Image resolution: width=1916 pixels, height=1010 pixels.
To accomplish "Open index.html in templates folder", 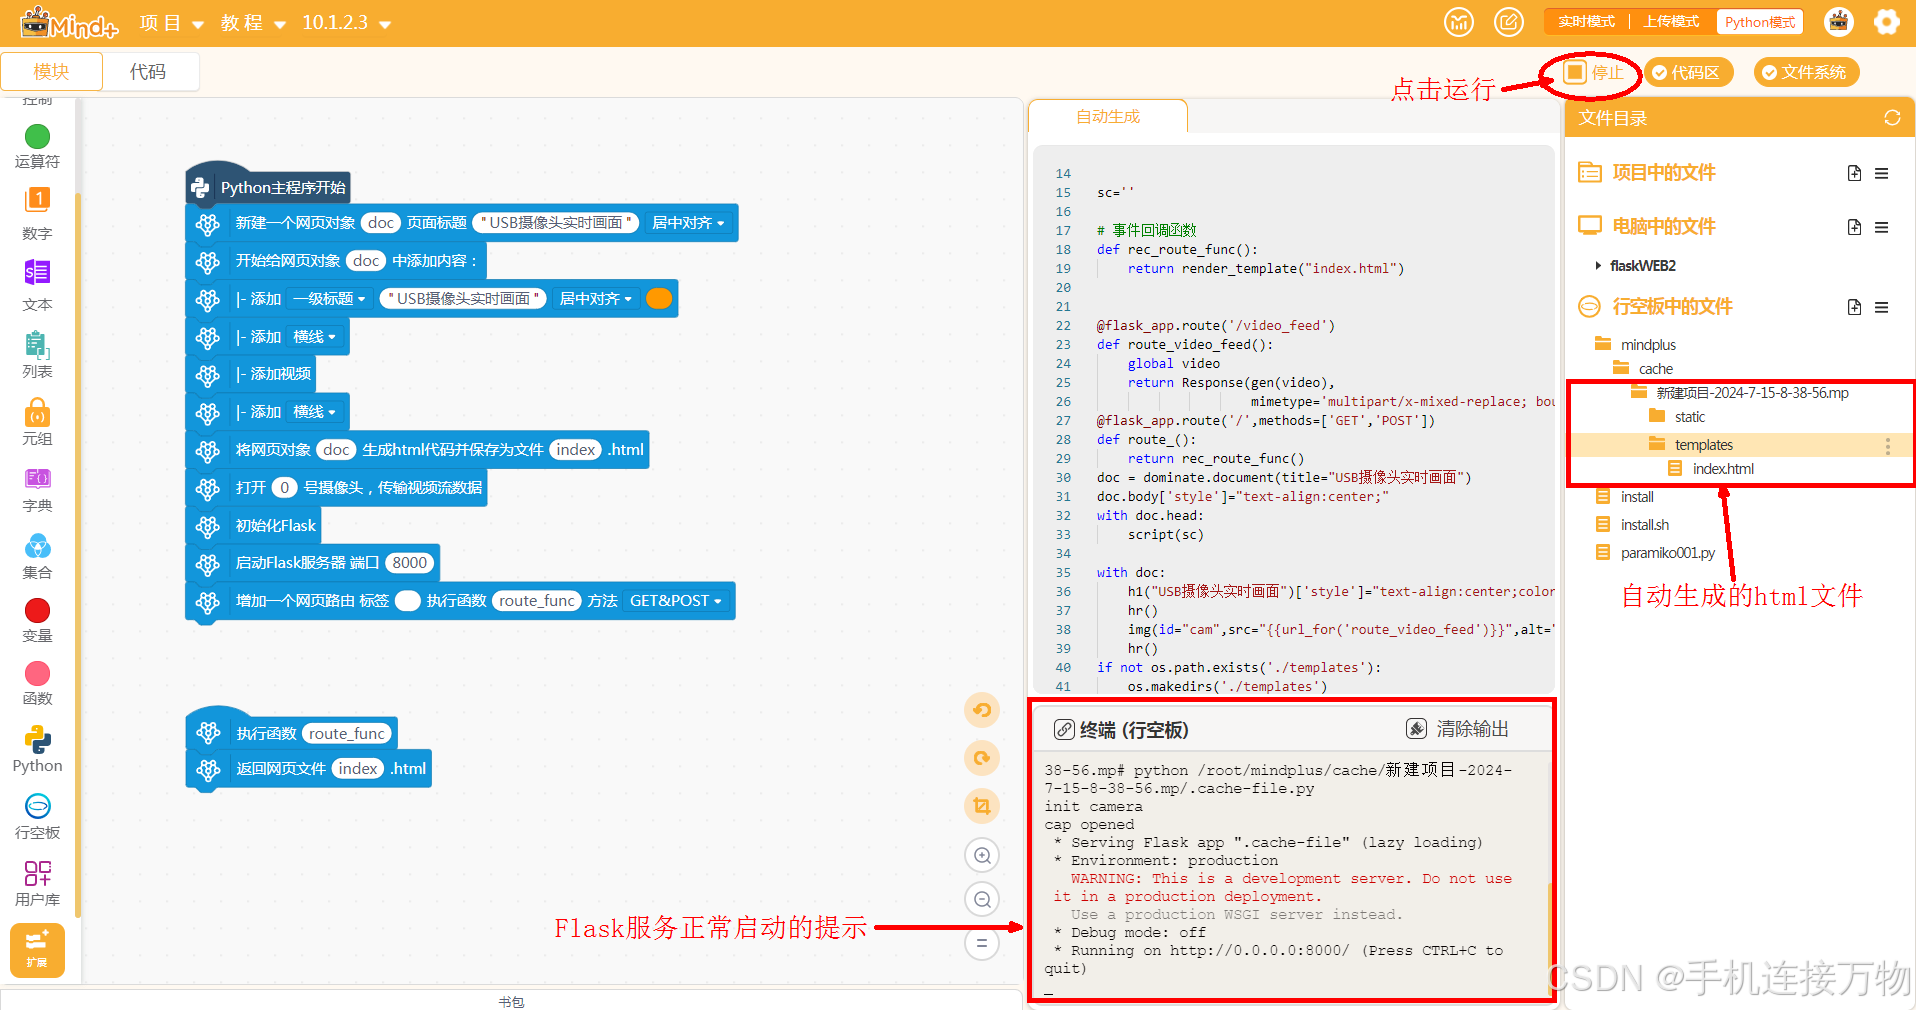I will [x=1722, y=469].
